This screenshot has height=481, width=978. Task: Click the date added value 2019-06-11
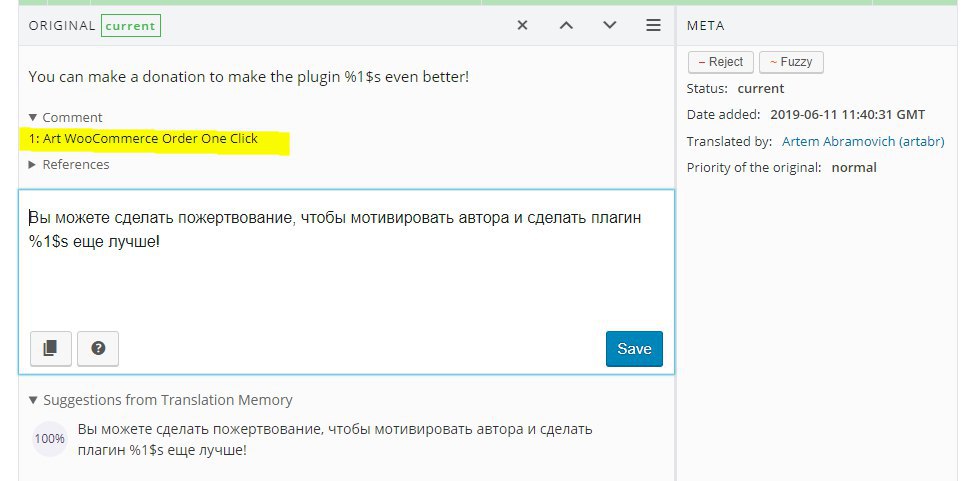point(848,115)
